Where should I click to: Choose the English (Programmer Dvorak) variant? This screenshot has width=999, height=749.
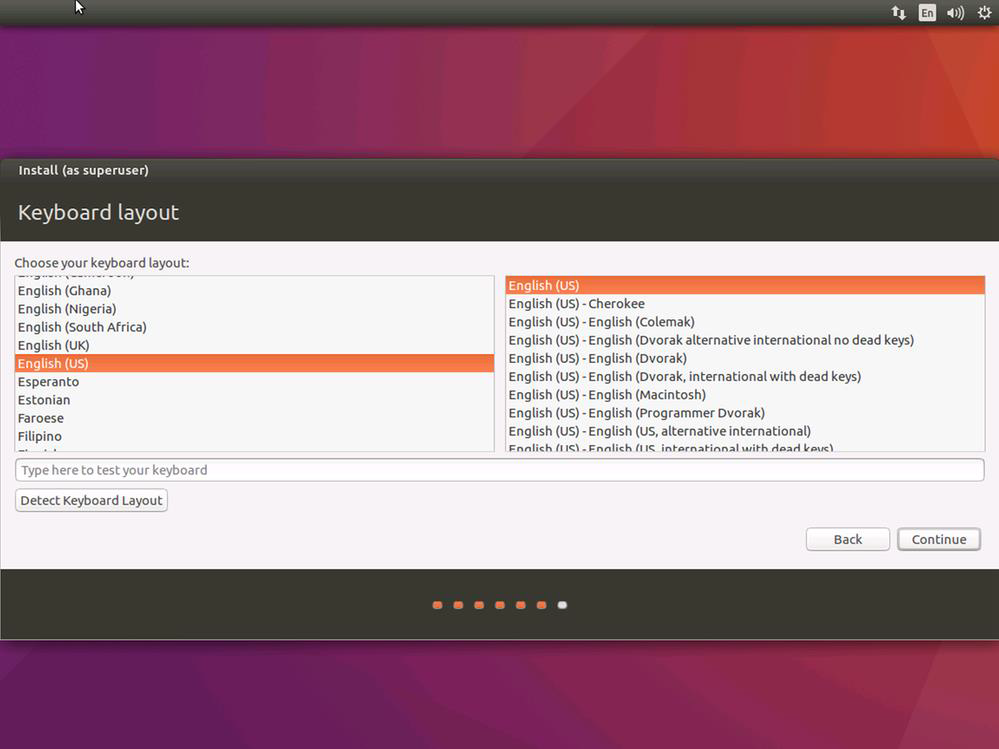pos(636,413)
